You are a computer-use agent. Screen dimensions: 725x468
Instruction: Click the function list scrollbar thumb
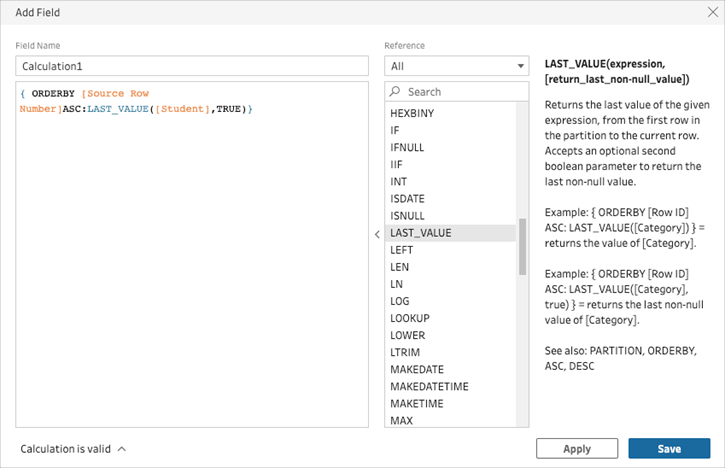click(x=522, y=246)
